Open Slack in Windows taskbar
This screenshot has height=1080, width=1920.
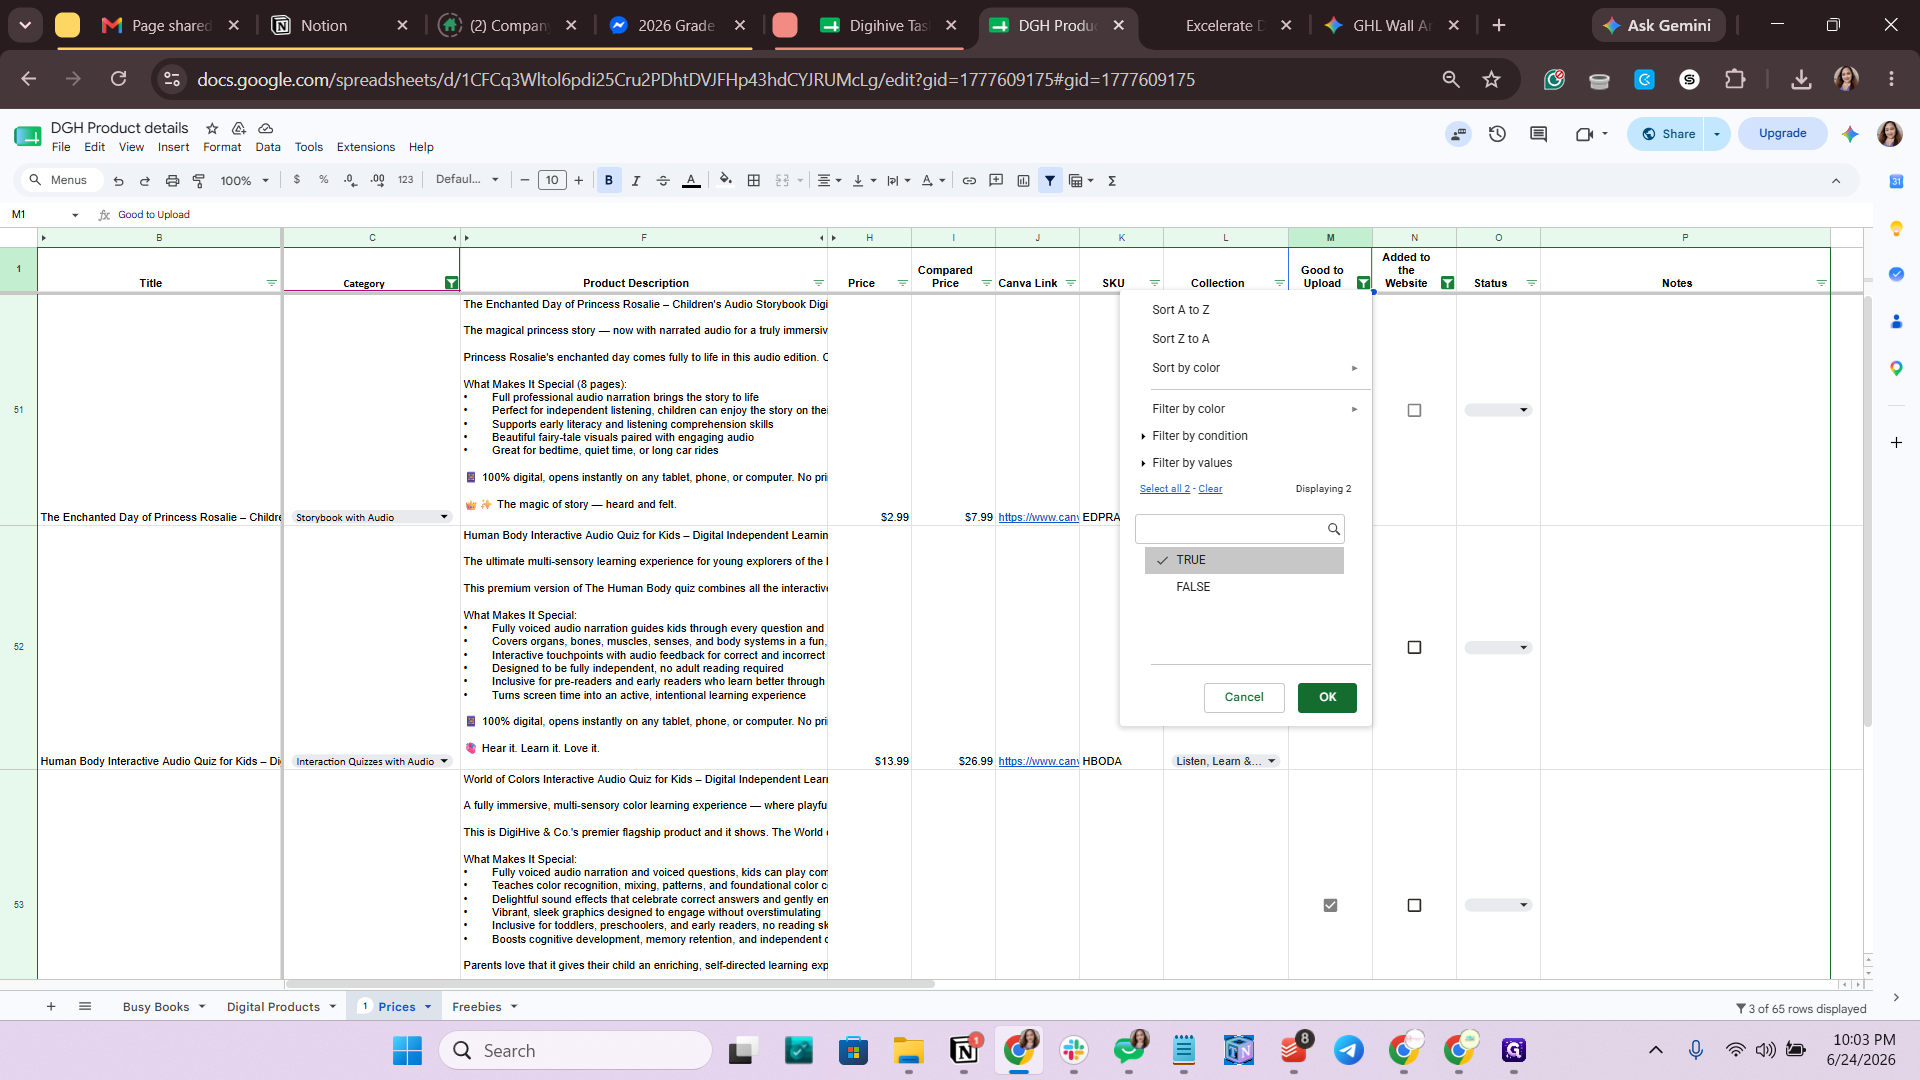click(1074, 1051)
